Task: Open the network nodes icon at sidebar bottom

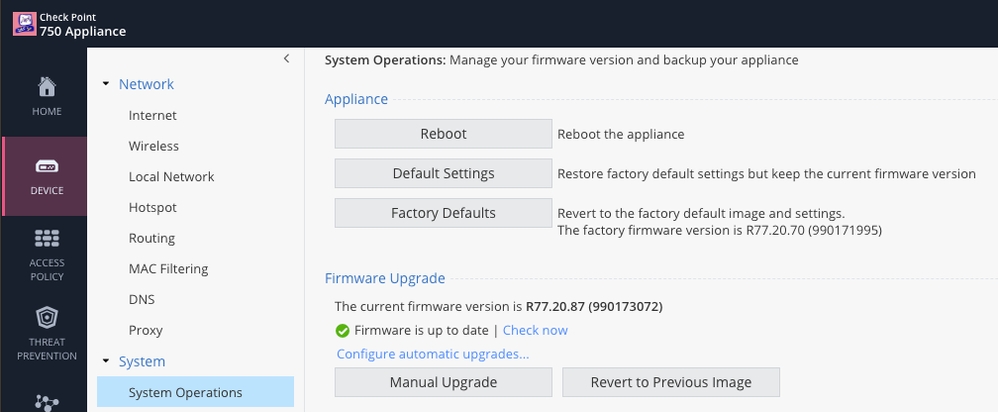Action: click(x=46, y=402)
